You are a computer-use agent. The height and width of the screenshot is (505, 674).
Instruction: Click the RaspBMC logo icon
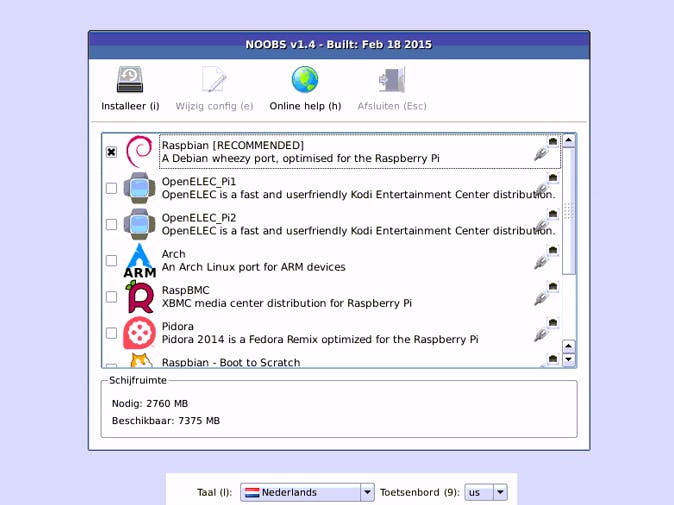coord(139,297)
